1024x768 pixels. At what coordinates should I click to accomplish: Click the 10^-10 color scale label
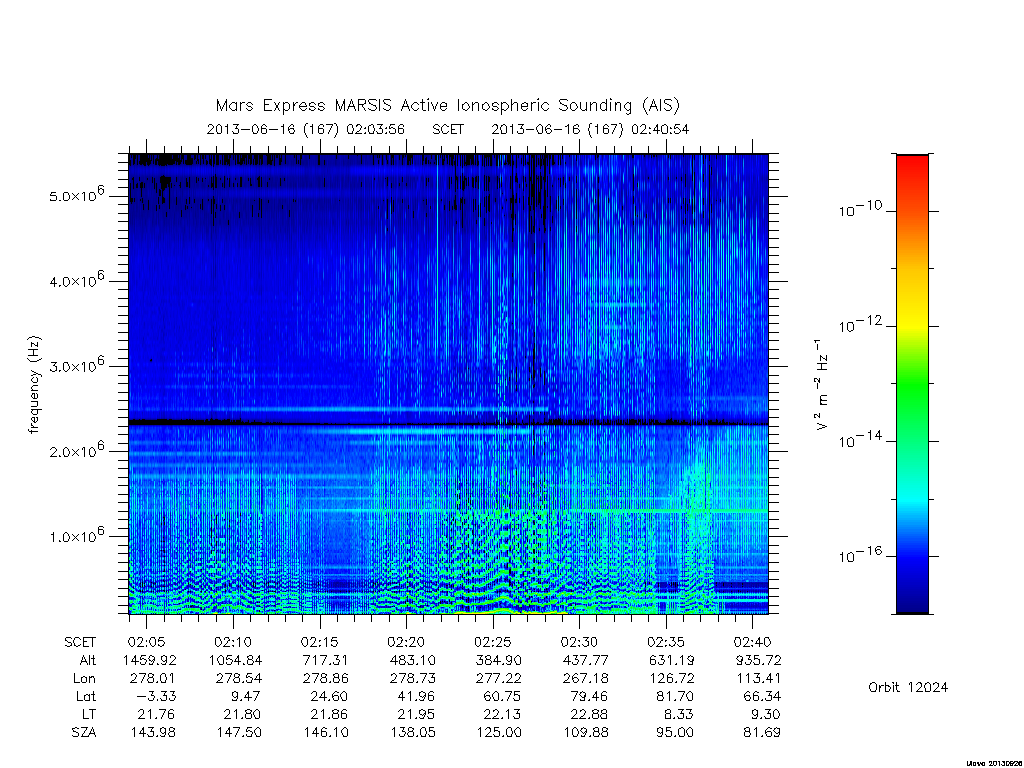[x=859, y=209]
